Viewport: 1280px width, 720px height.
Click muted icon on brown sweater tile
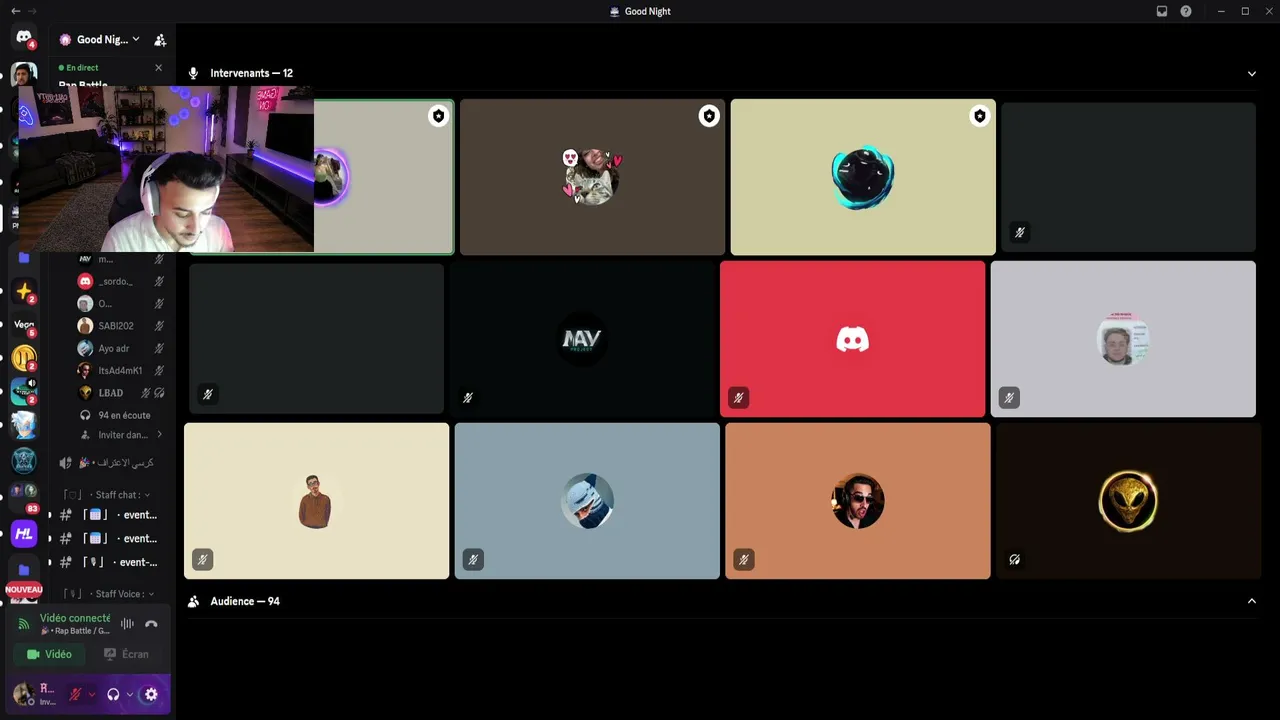[202, 560]
